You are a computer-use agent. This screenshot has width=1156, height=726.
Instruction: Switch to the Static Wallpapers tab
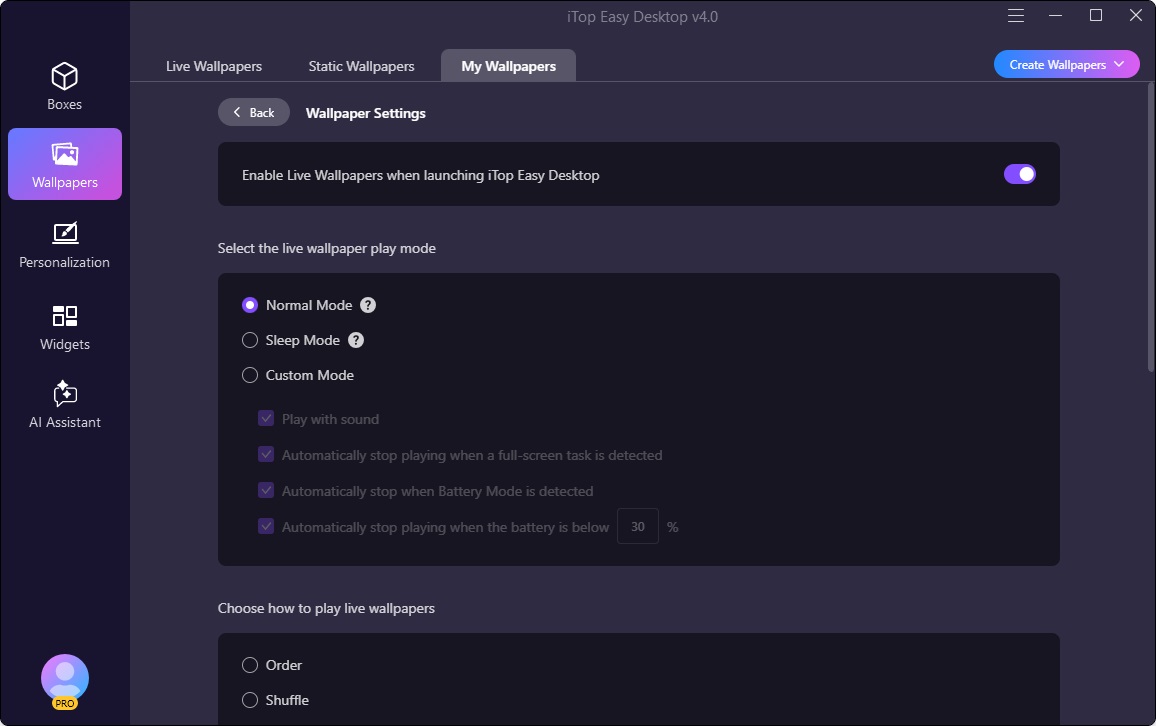pyautogui.click(x=361, y=66)
